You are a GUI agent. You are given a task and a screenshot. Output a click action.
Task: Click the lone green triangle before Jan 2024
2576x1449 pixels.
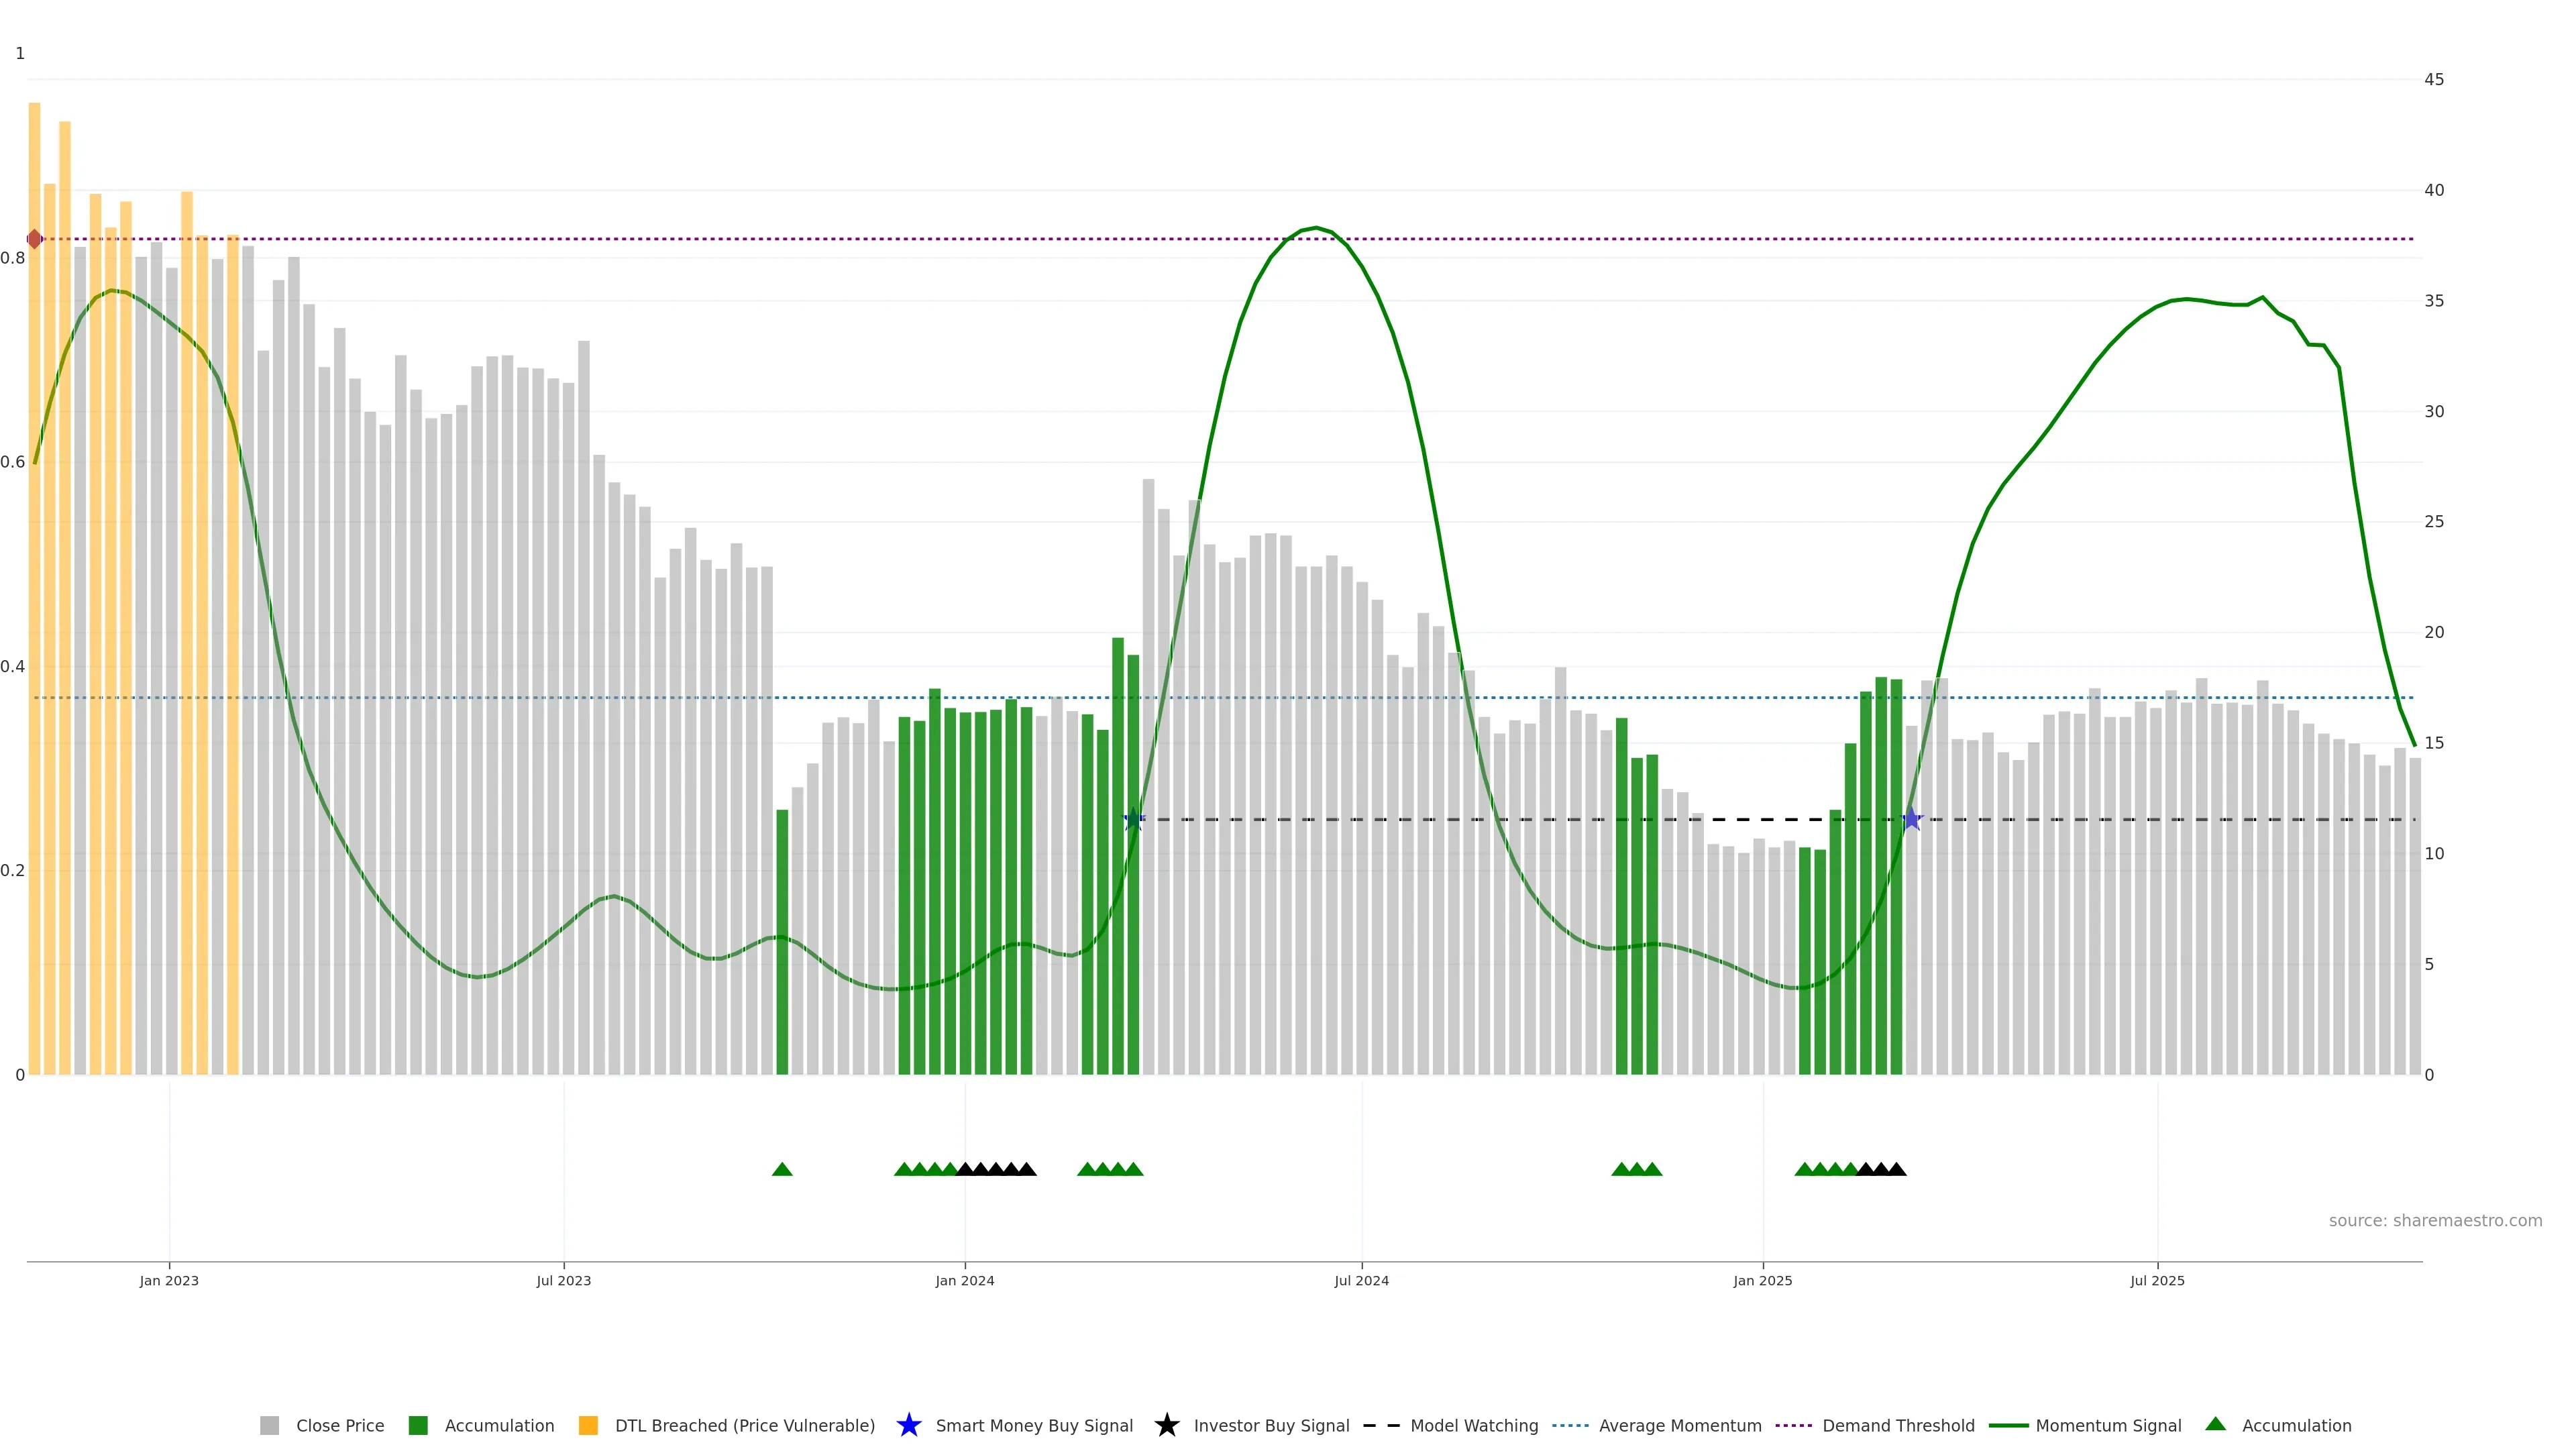point(782,1169)
